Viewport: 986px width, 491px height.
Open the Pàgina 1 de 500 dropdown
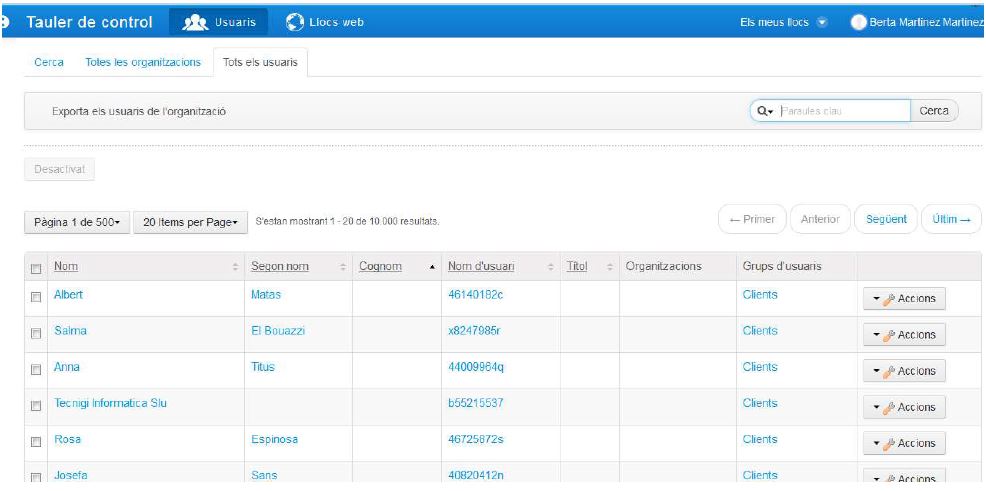pyautogui.click(x=76, y=220)
